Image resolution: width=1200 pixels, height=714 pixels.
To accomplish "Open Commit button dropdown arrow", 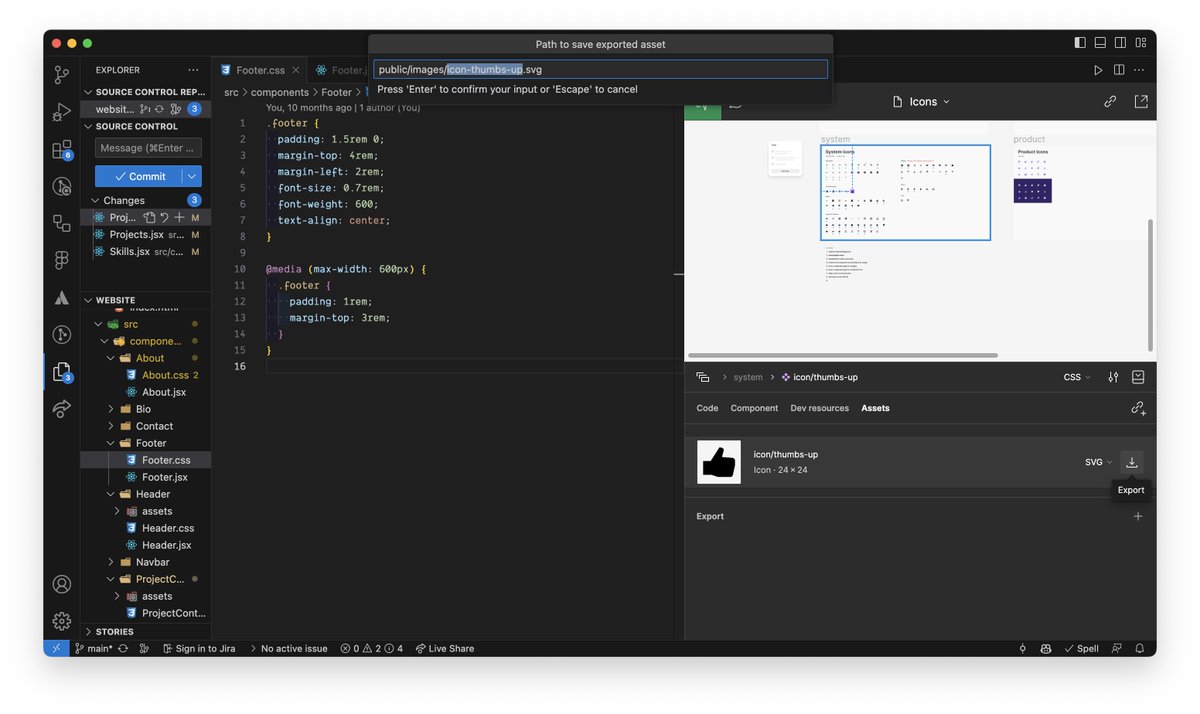I will point(192,176).
